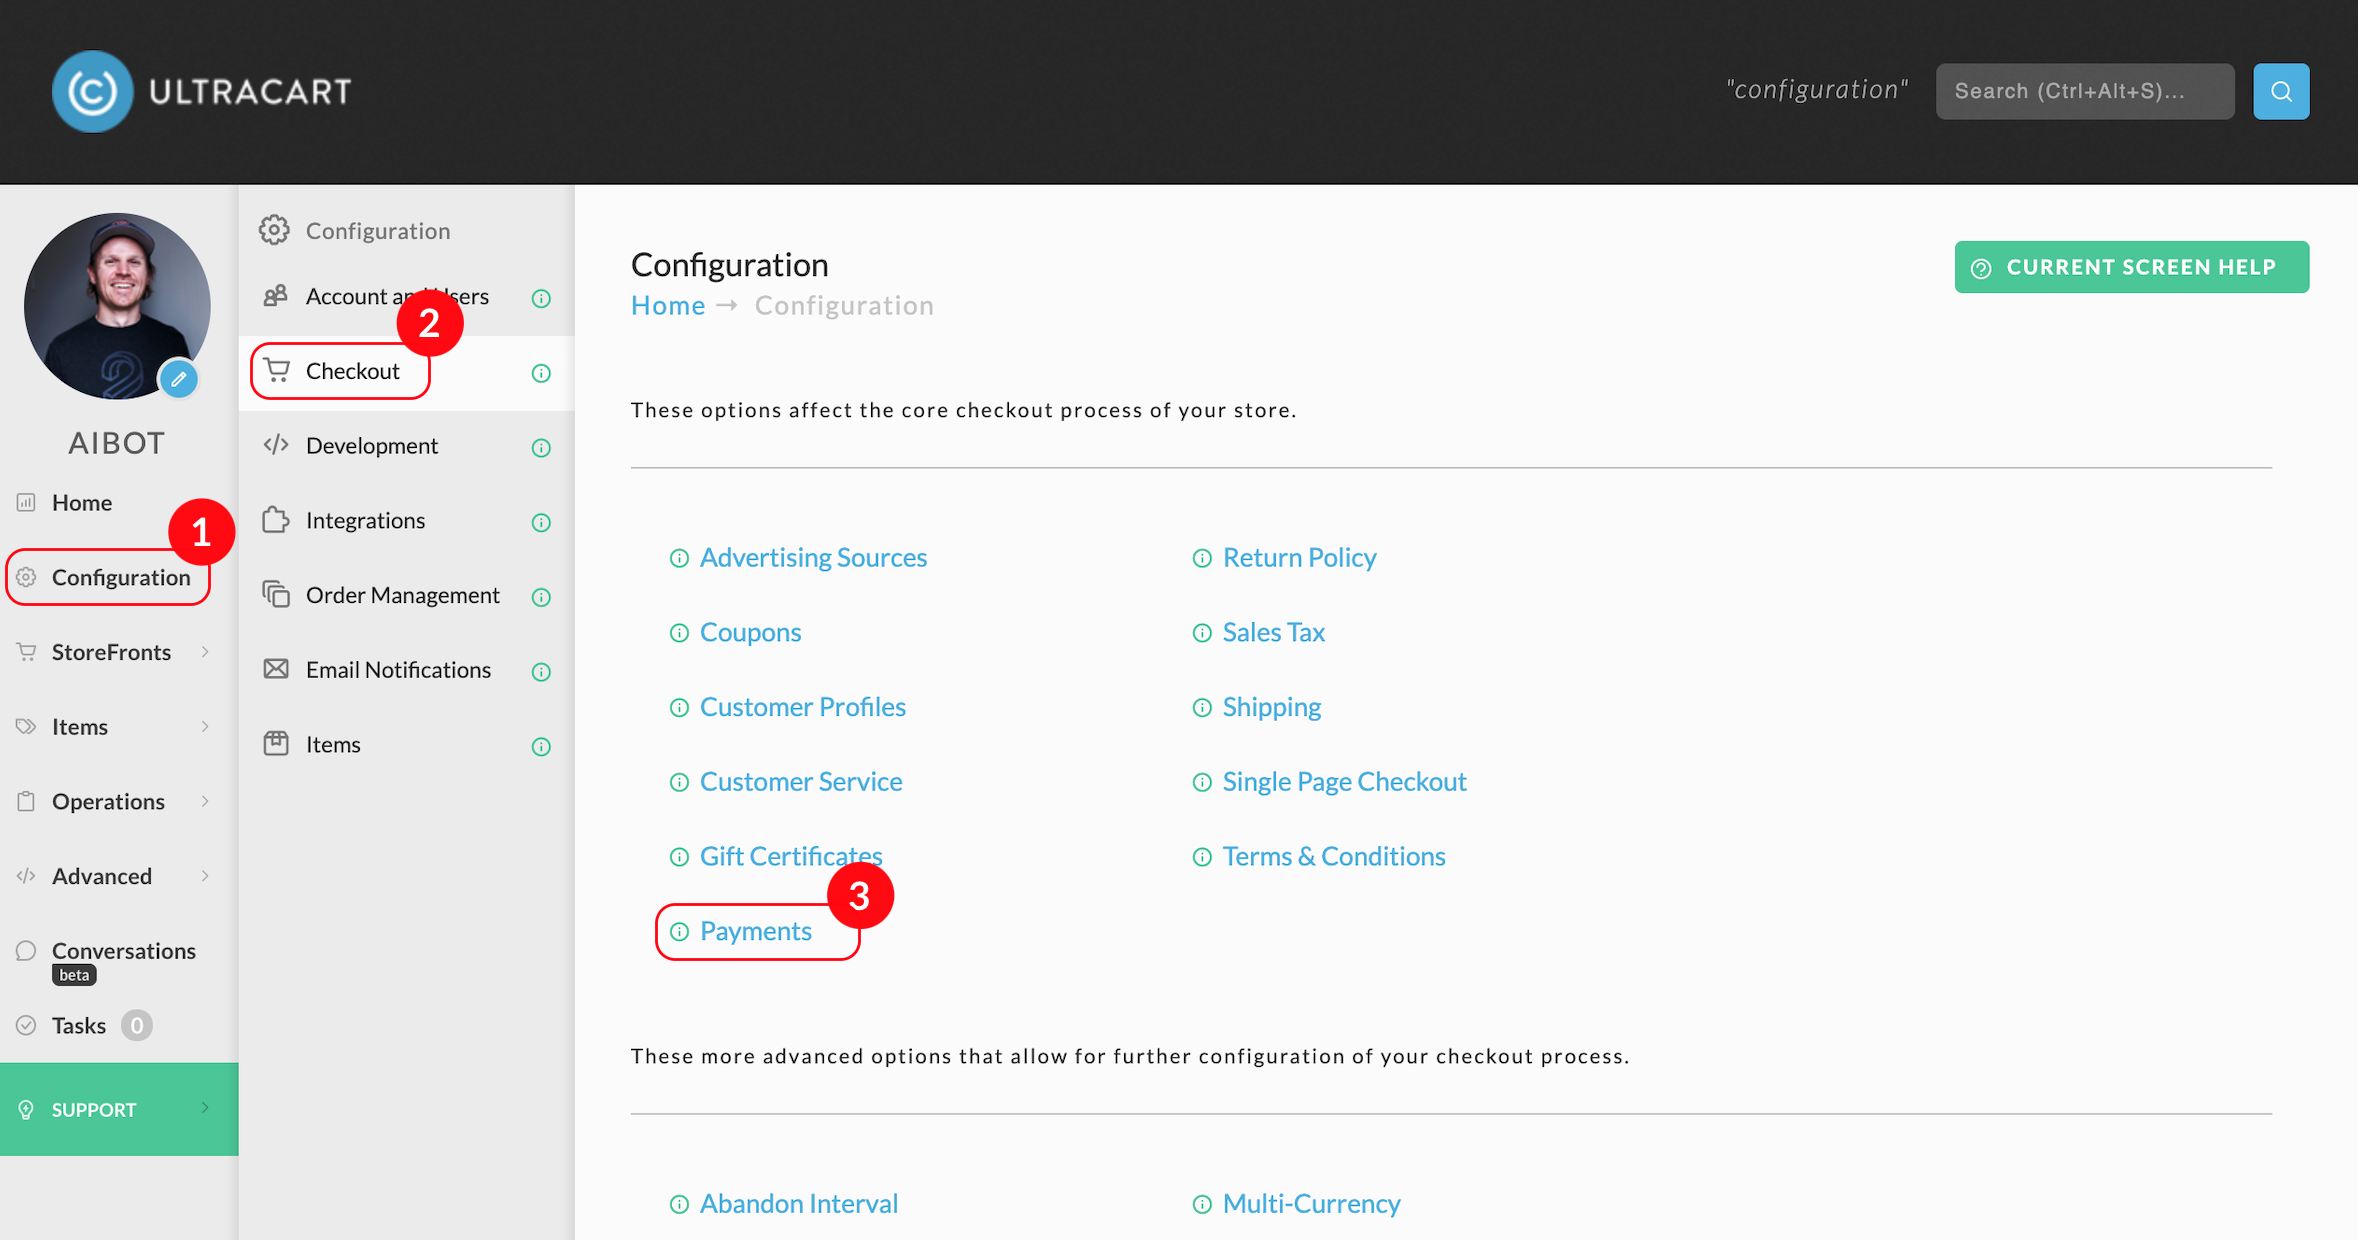Click the info icon beside Development

pyautogui.click(x=541, y=448)
